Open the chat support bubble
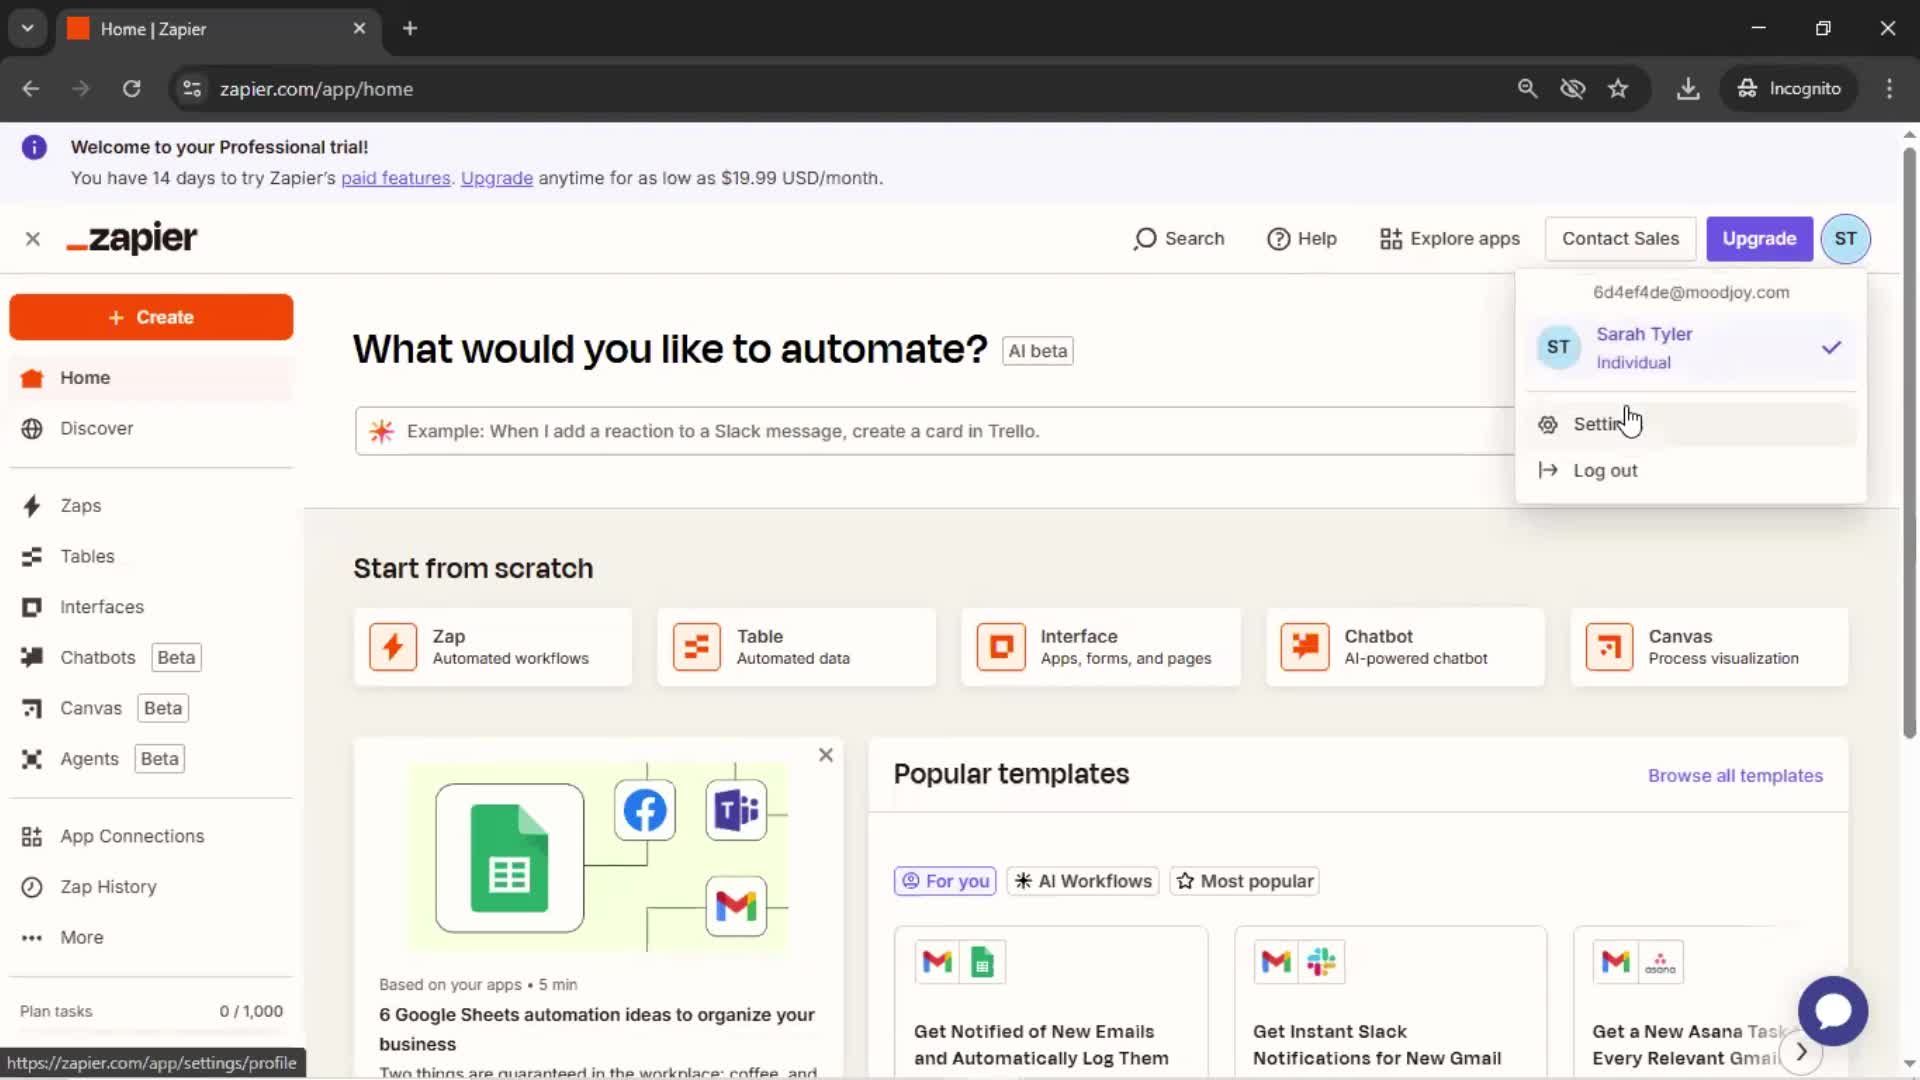This screenshot has height=1080, width=1920. point(1833,1011)
